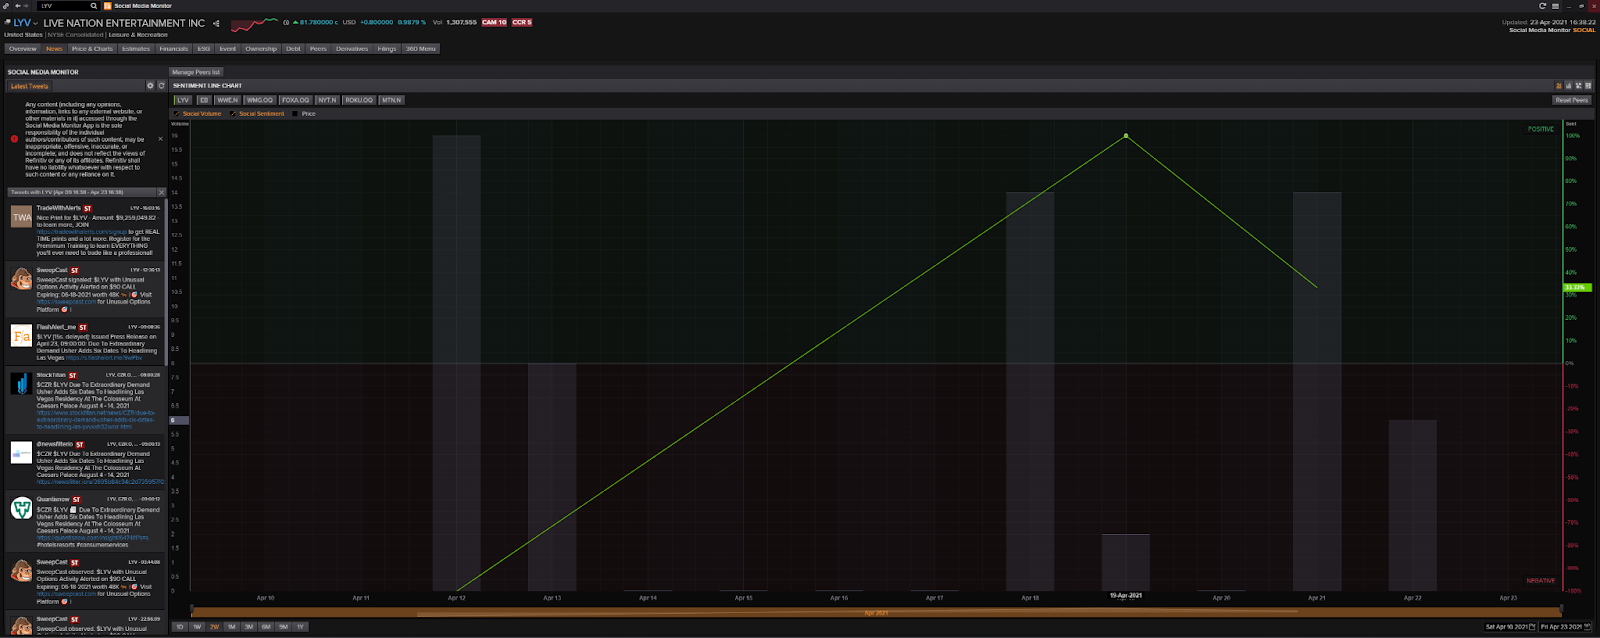This screenshot has height=638, width=1600.
Task: Dismiss the disclaimer notice with X
Action: click(160, 139)
